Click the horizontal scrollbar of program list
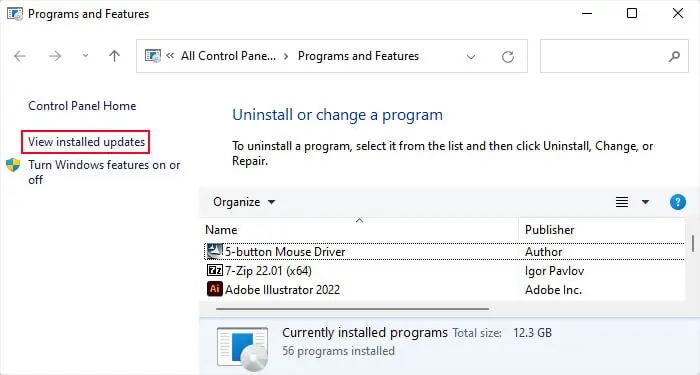Viewport: 700px width, 375px height. click(352, 308)
